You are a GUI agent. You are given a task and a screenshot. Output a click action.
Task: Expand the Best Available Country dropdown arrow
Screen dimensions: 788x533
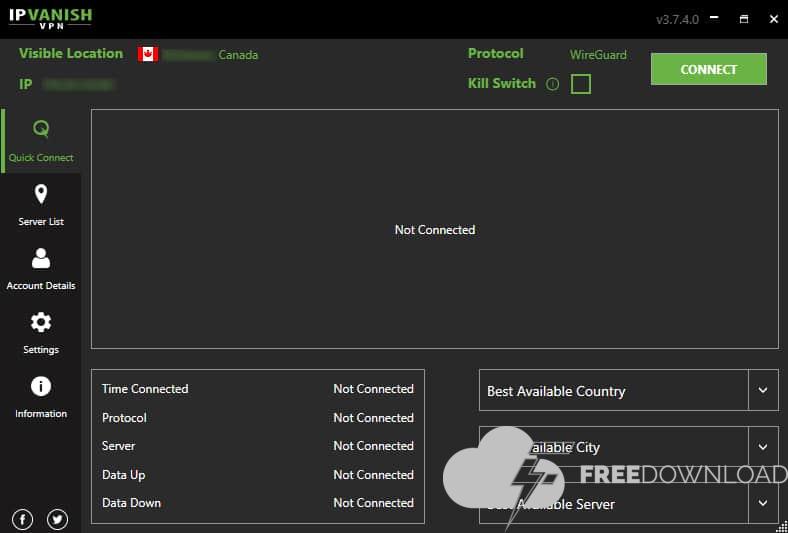[x=763, y=390]
